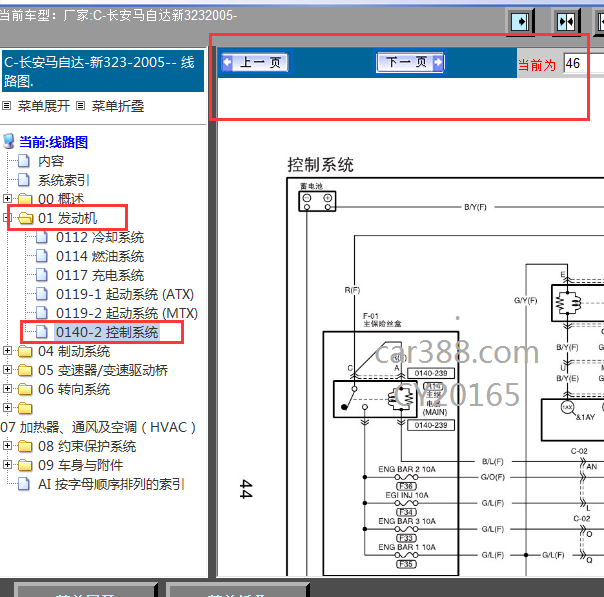Click the inward-arrows panel icon in top toolbar
604x597 pixels.
coord(566,22)
